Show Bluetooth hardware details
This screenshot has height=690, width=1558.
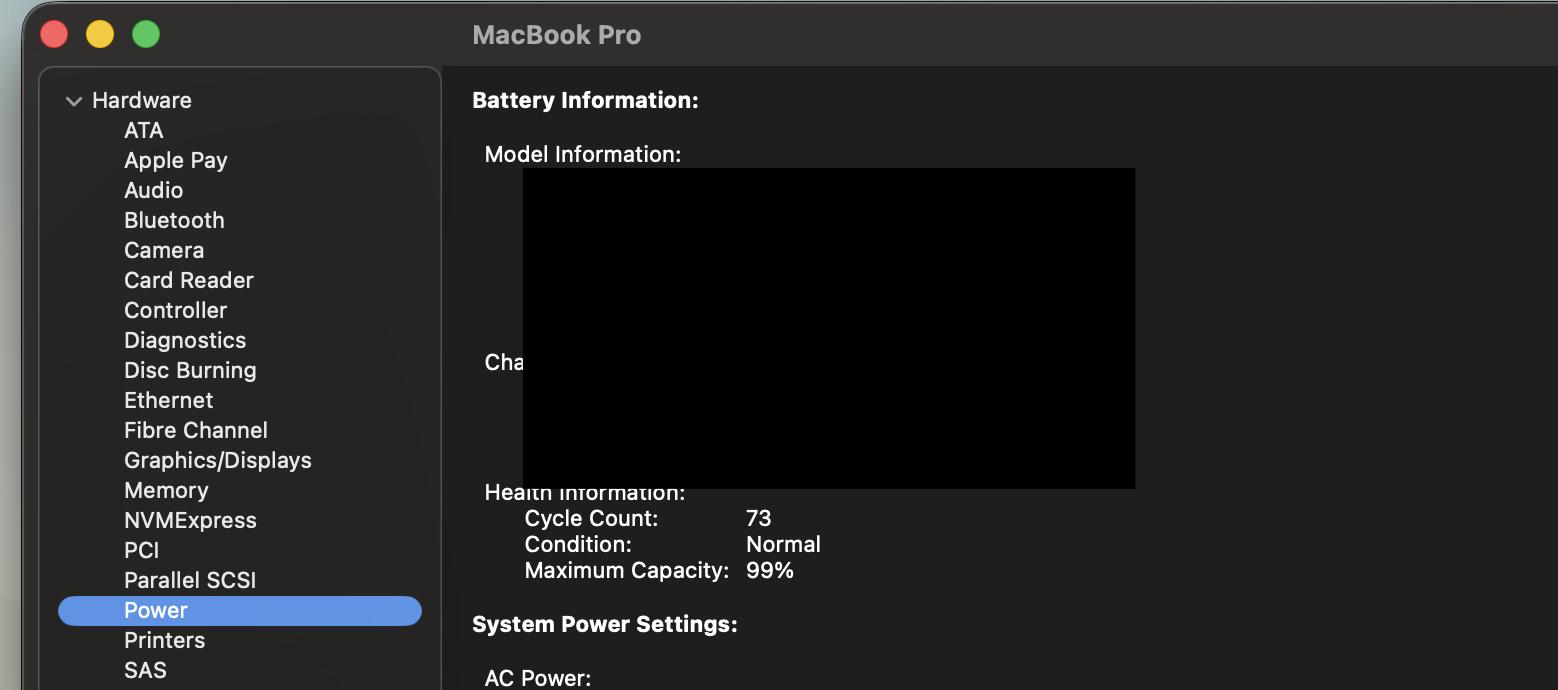point(174,220)
